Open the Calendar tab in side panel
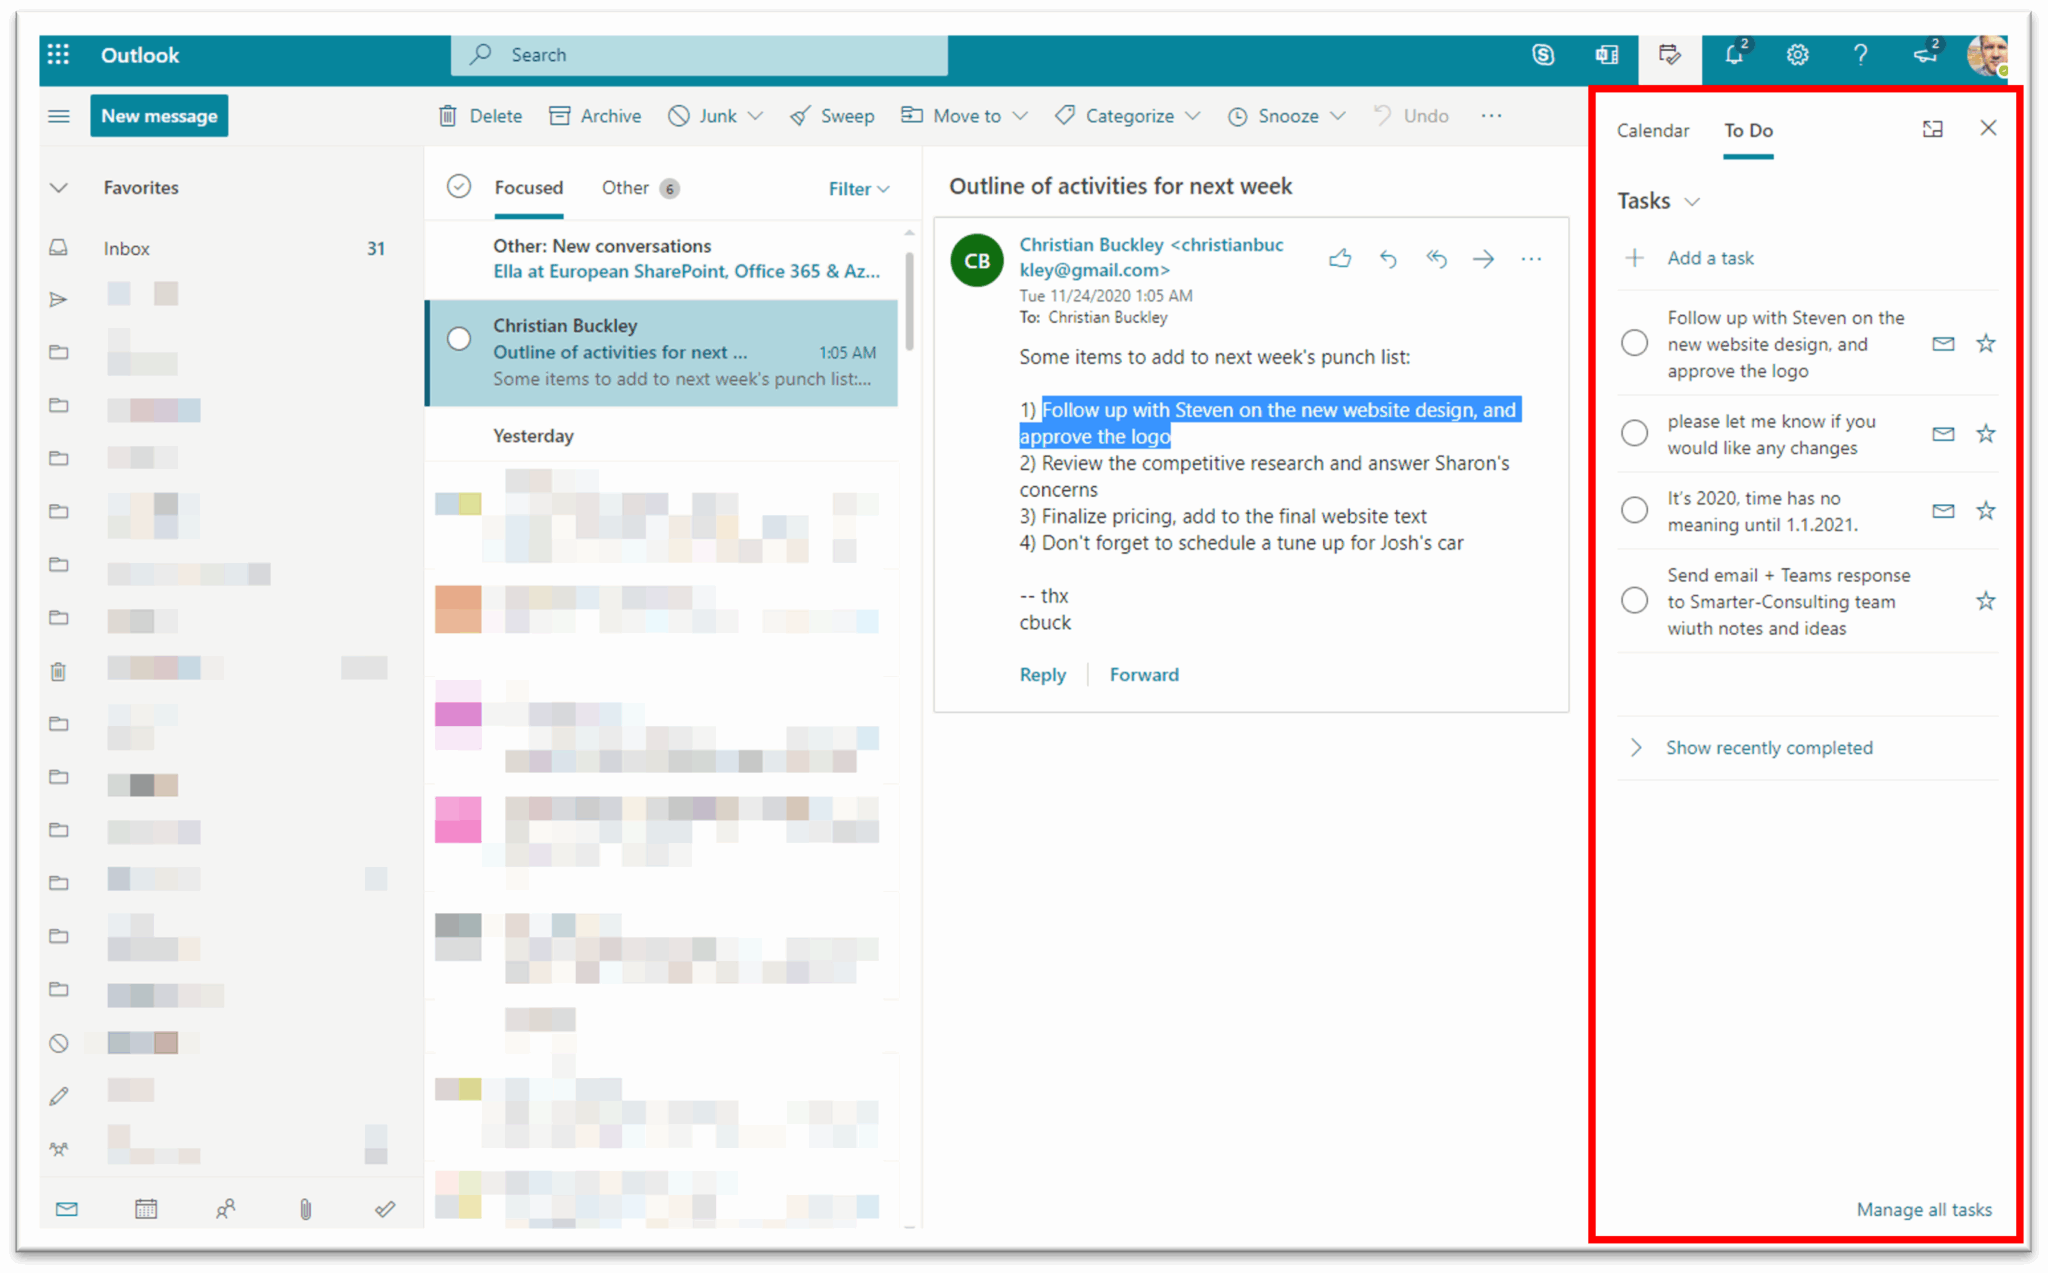 coord(1652,130)
